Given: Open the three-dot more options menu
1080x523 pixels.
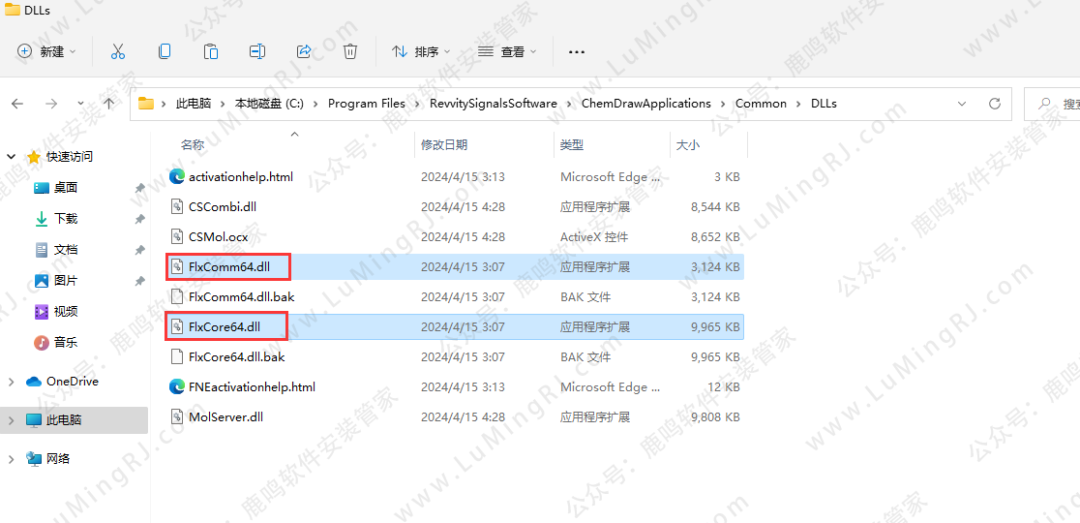Looking at the screenshot, I should click(577, 52).
